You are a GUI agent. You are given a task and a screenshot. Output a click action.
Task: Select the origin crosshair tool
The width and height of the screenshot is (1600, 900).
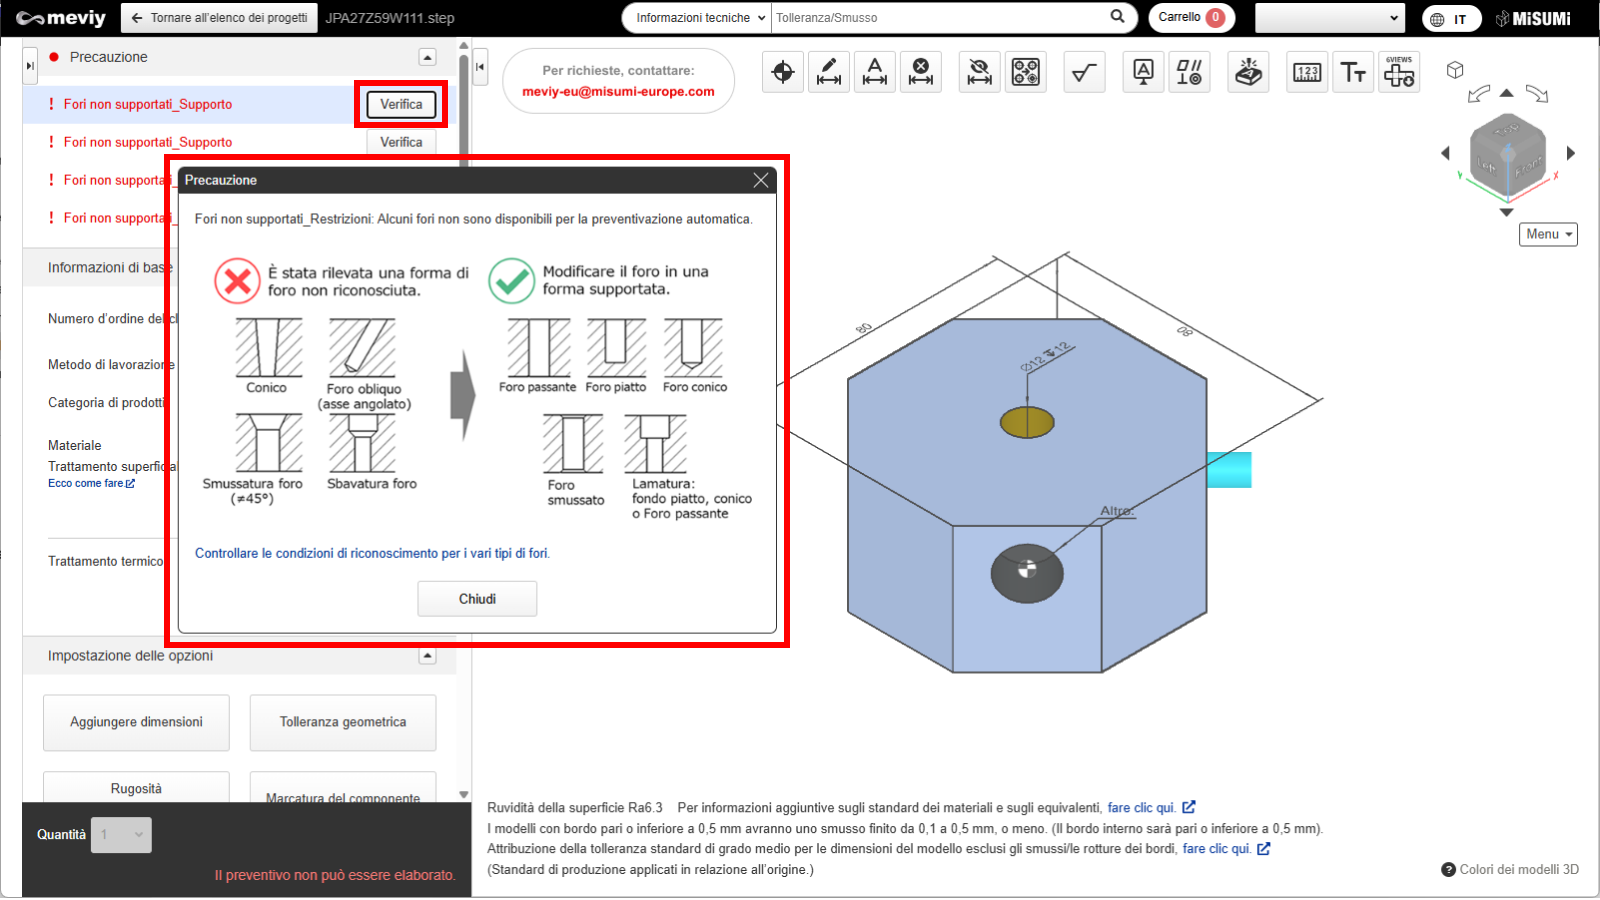click(783, 72)
